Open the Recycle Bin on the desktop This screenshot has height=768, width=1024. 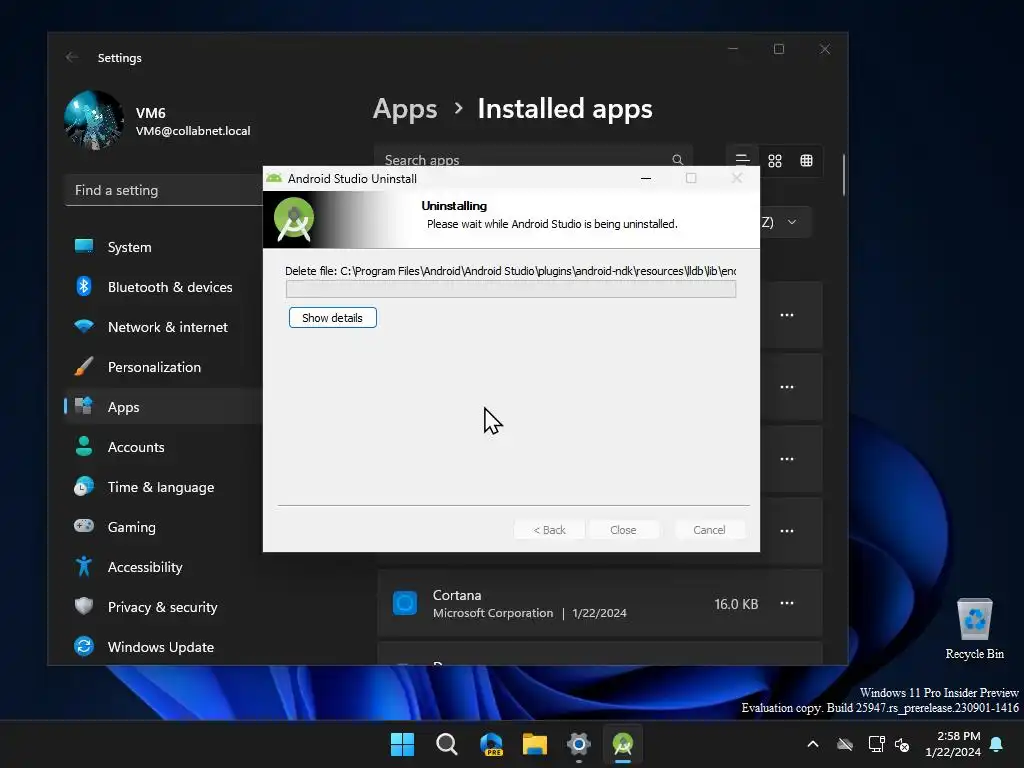974,629
